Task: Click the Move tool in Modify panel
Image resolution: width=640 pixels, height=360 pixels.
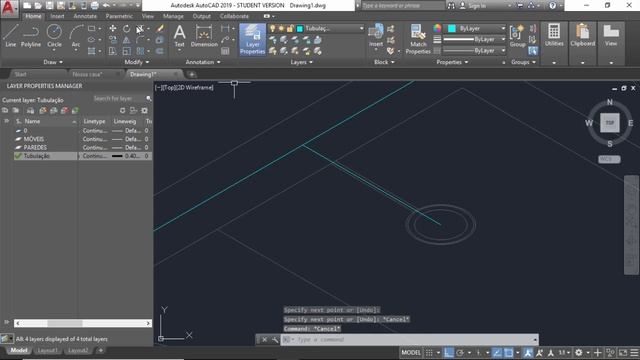Action: (x=113, y=29)
